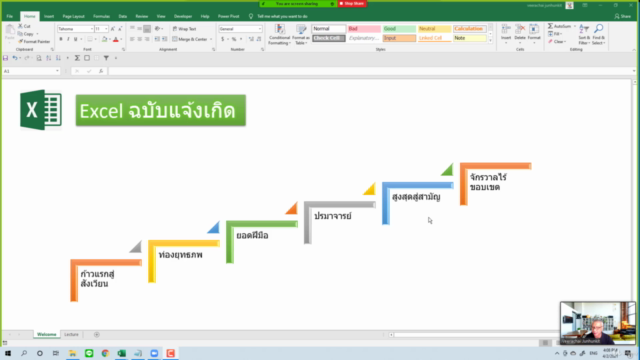Viewport: 640px width, 360px height.
Task: Apply underline formatting
Action: pyautogui.click(x=76, y=39)
